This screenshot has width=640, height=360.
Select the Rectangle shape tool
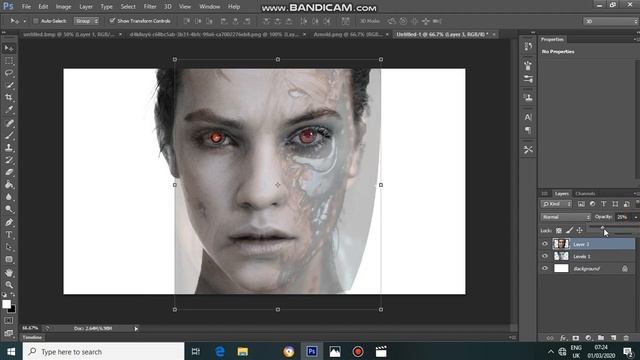(9, 259)
